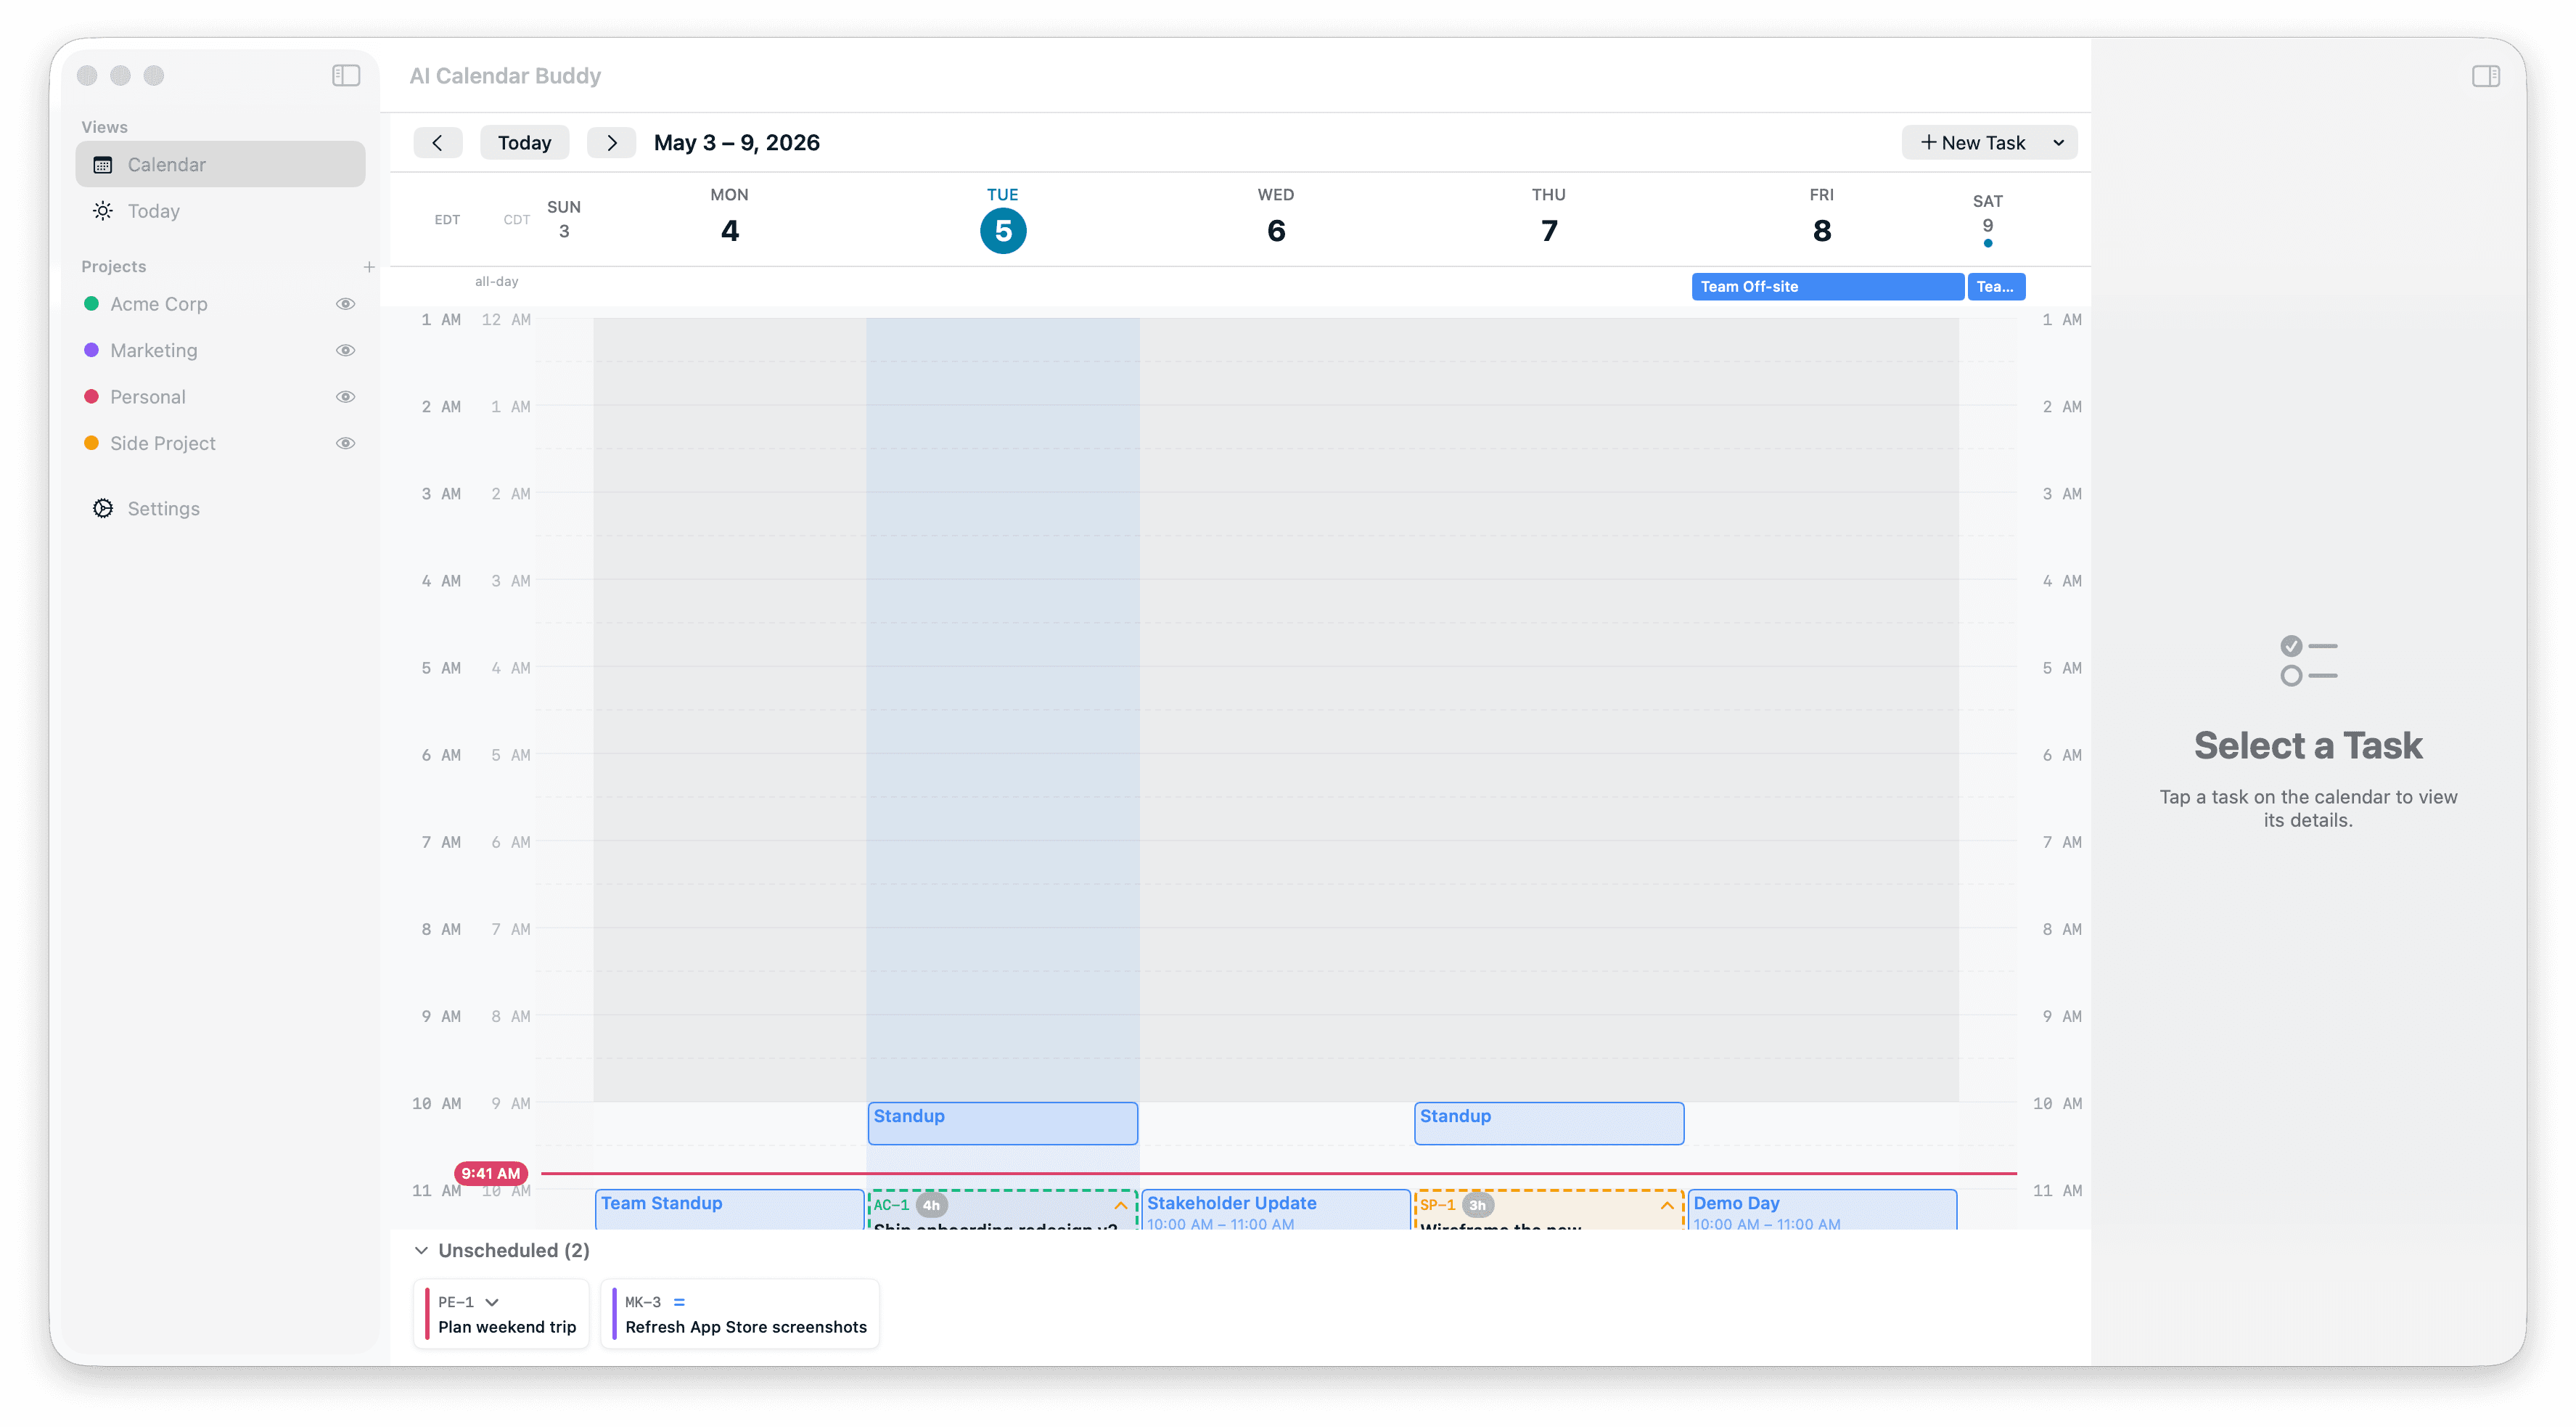Select the Today view in sidebar
This screenshot has width=2576, height=1427.
[220, 211]
